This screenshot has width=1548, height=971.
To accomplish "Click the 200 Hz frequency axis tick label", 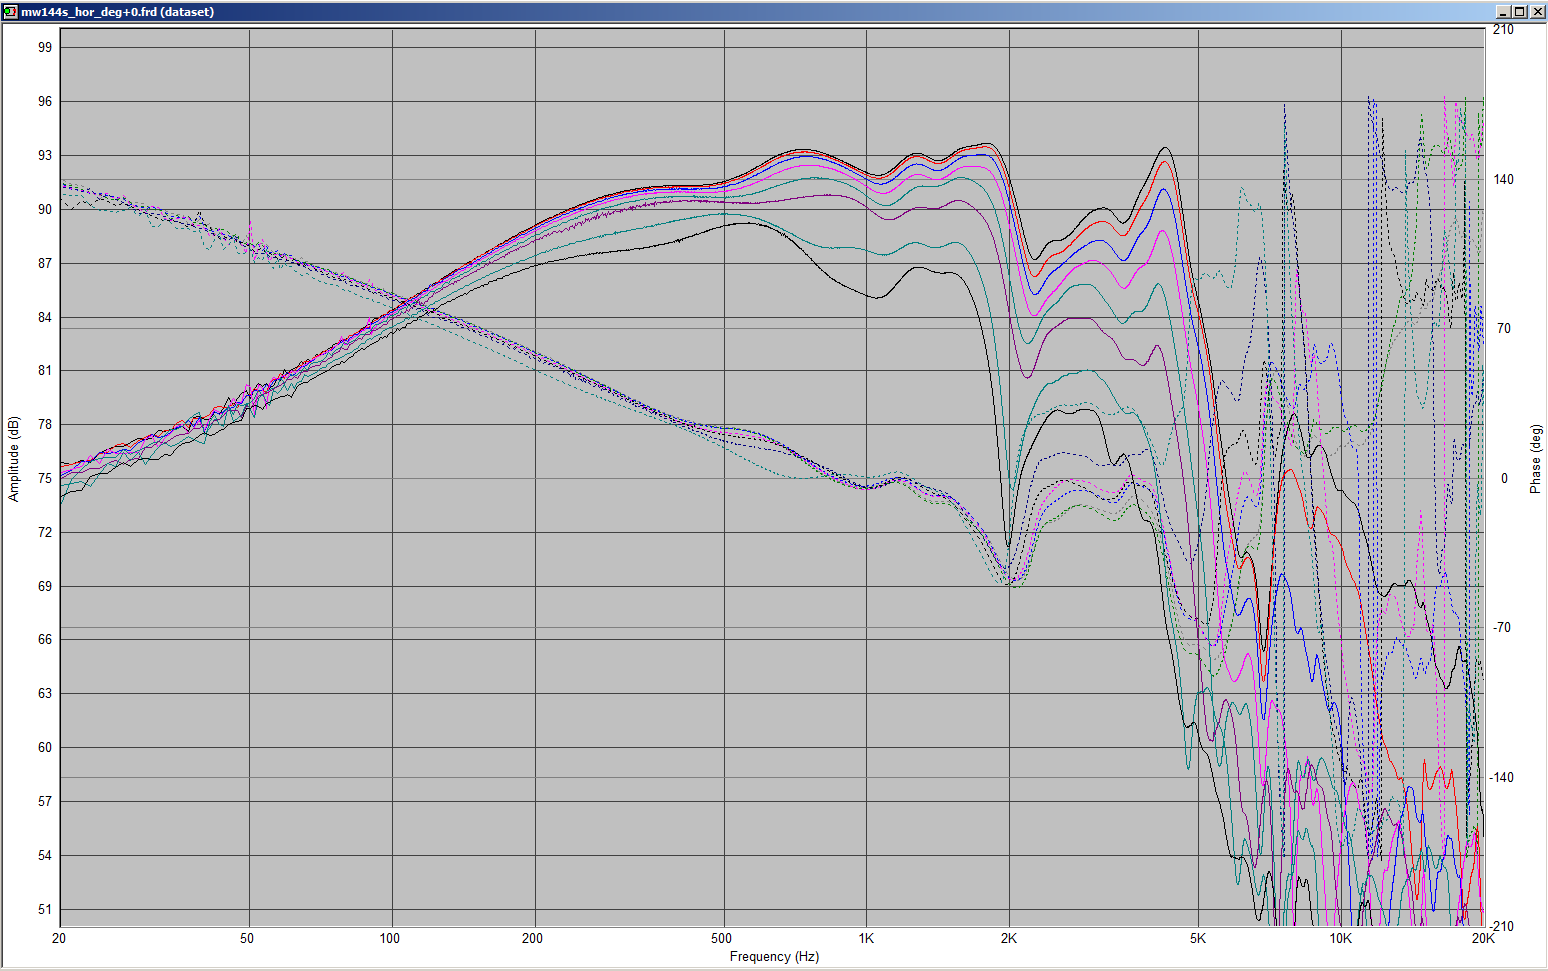I will 533,939.
